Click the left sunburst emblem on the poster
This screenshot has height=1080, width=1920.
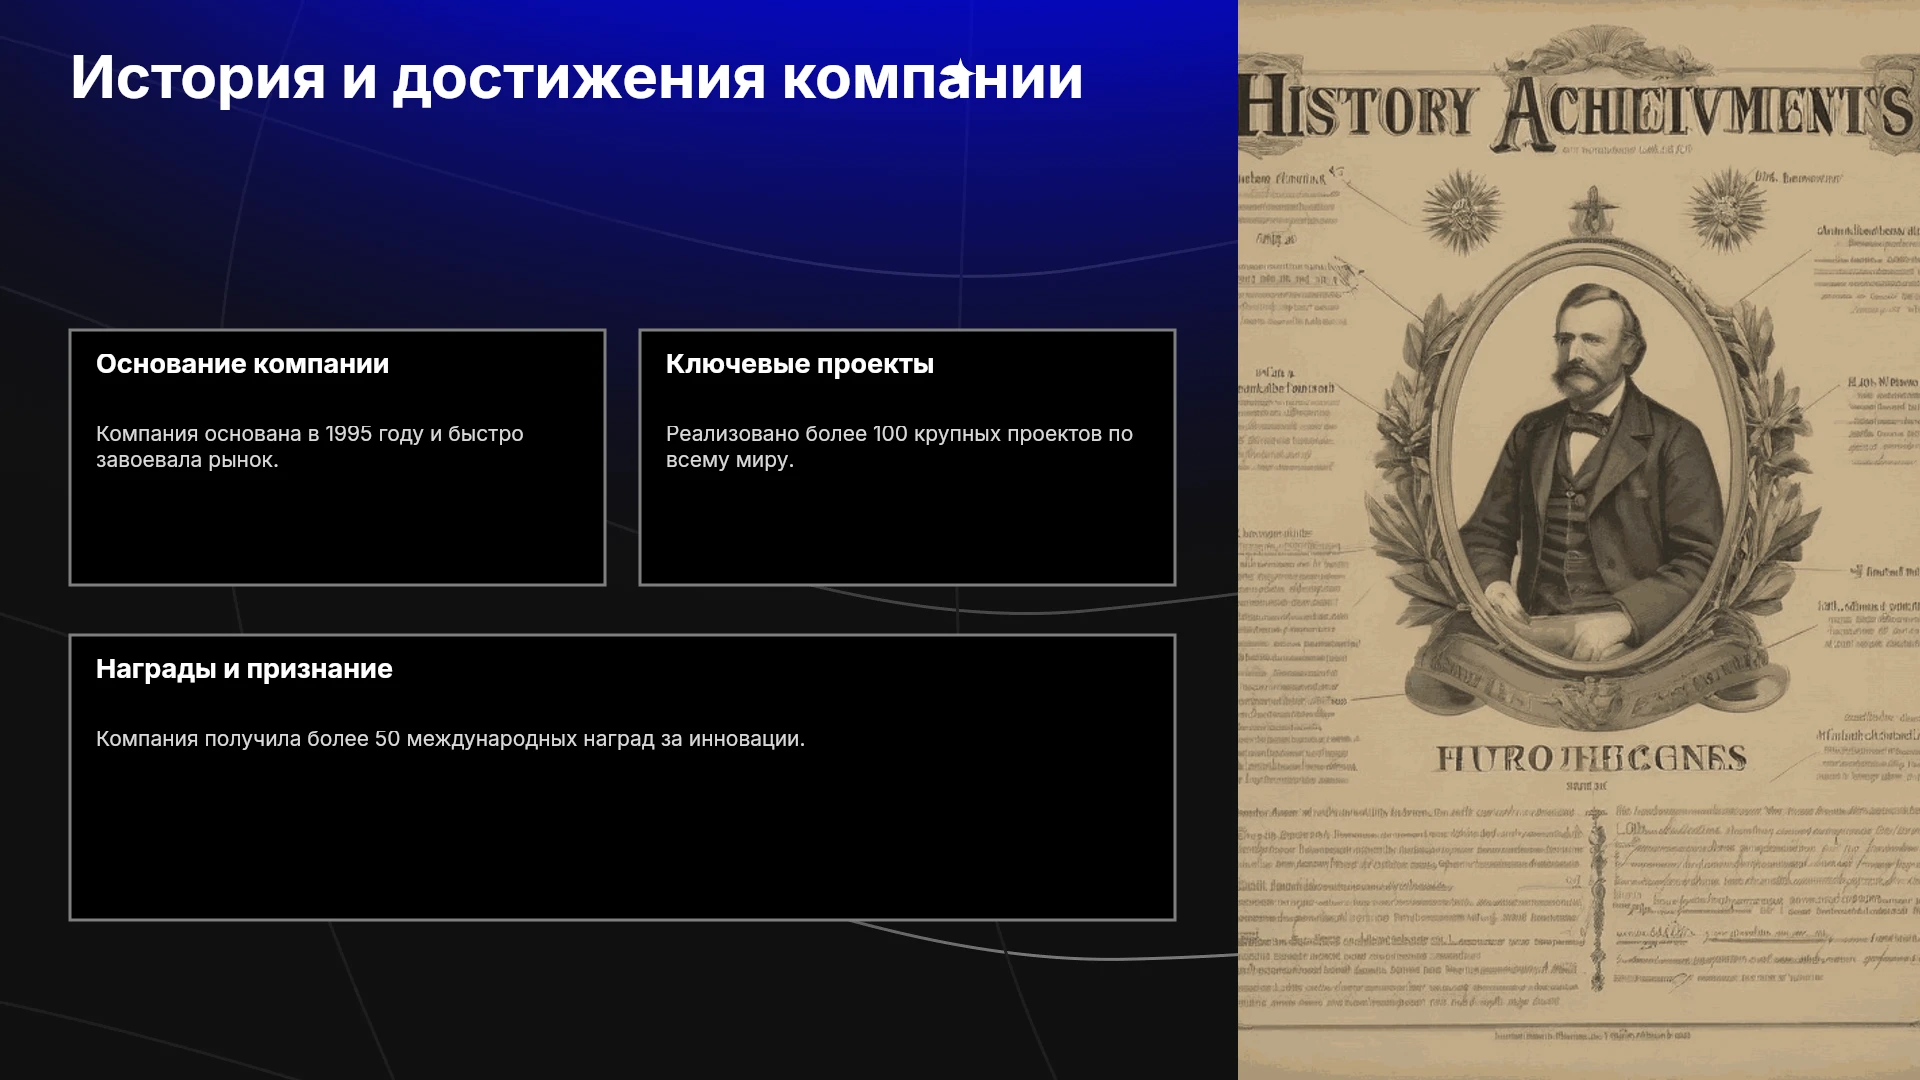point(1462,209)
